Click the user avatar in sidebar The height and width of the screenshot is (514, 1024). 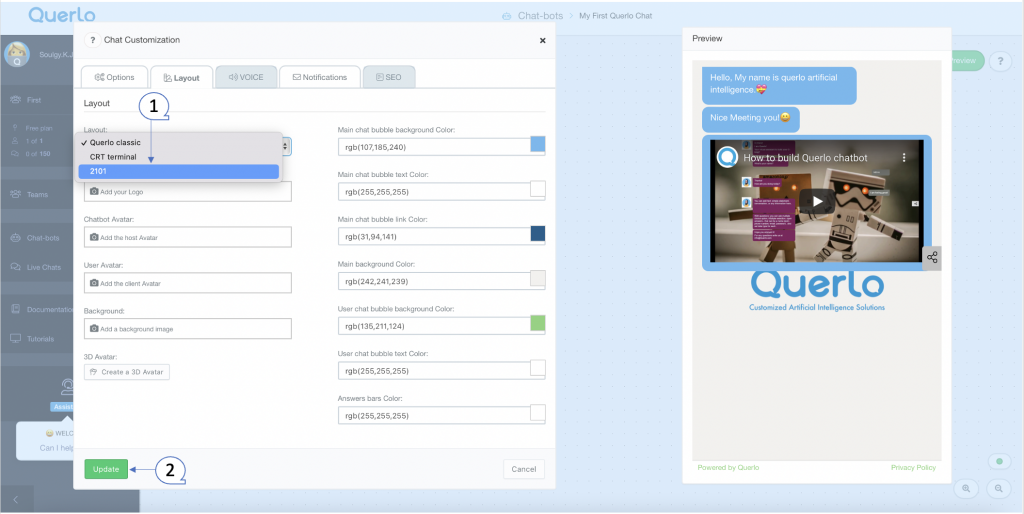(16, 54)
